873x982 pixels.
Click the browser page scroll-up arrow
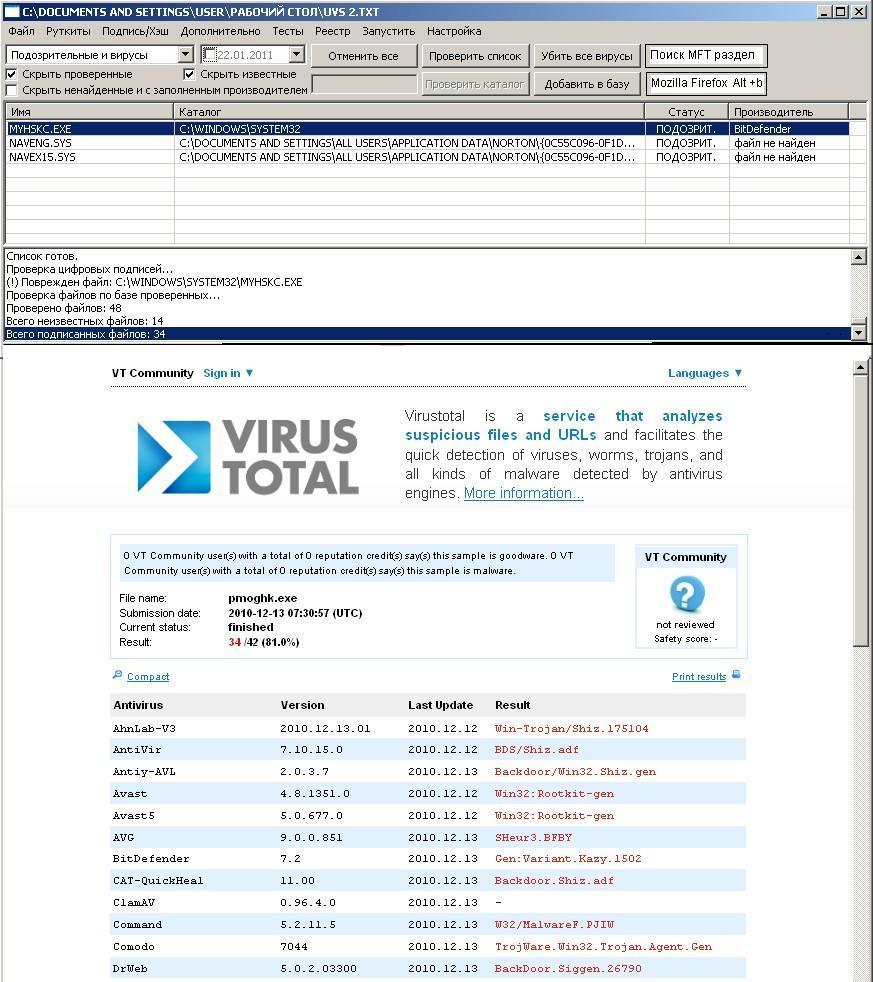[x=860, y=368]
